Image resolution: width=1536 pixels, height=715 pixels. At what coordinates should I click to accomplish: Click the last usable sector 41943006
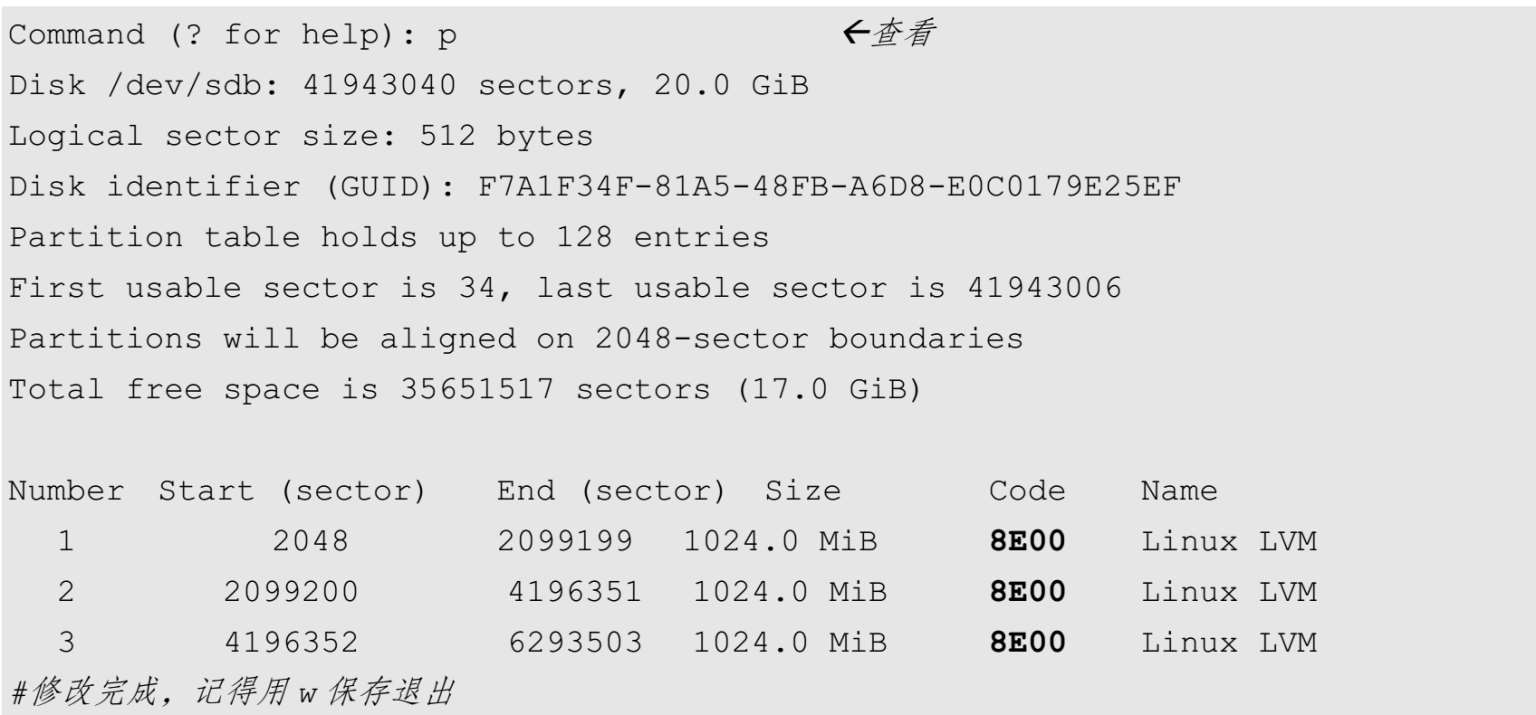click(x=1044, y=289)
